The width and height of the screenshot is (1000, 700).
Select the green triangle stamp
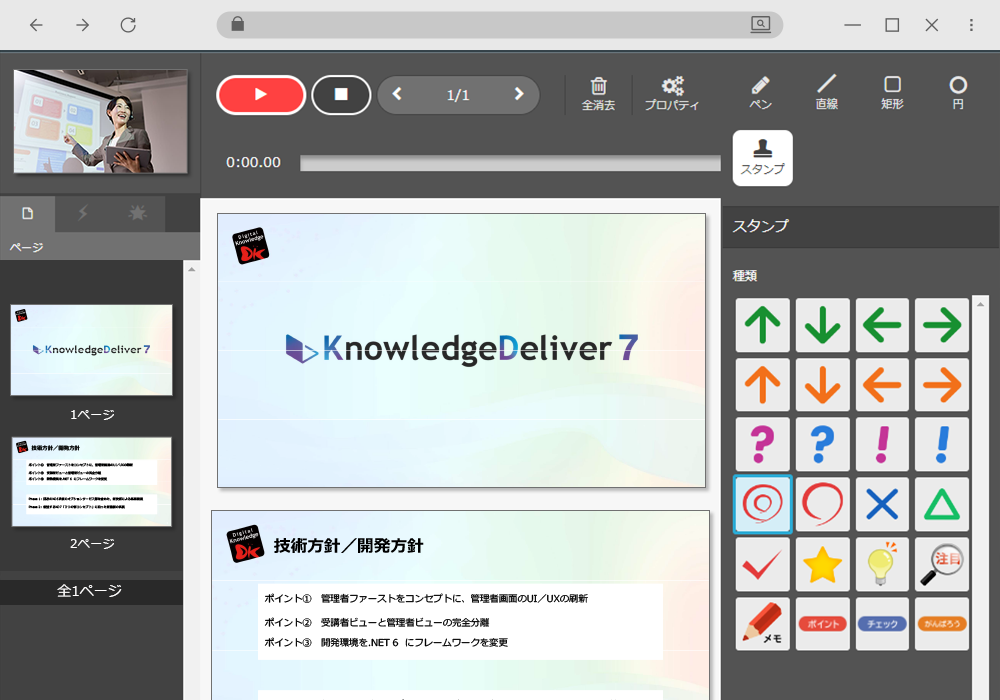click(x=942, y=504)
